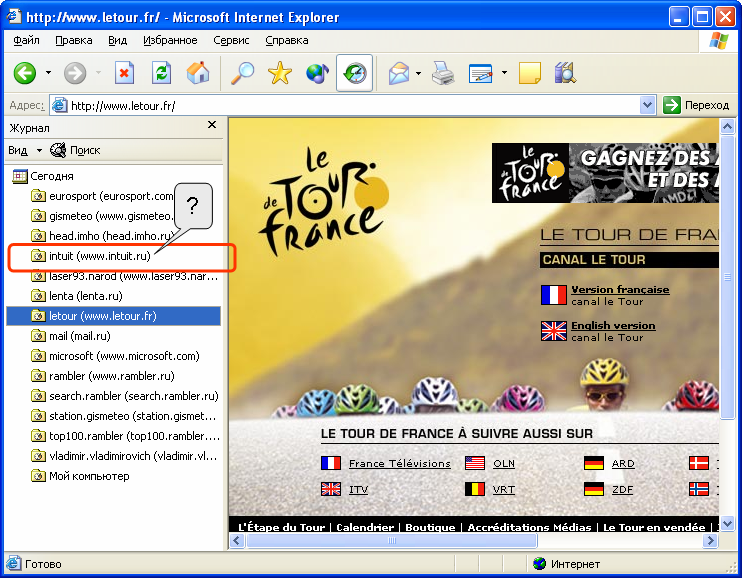This screenshot has height=578, width=742.
Task: Open the Forward button dropdown arrow
Action: tap(98, 73)
